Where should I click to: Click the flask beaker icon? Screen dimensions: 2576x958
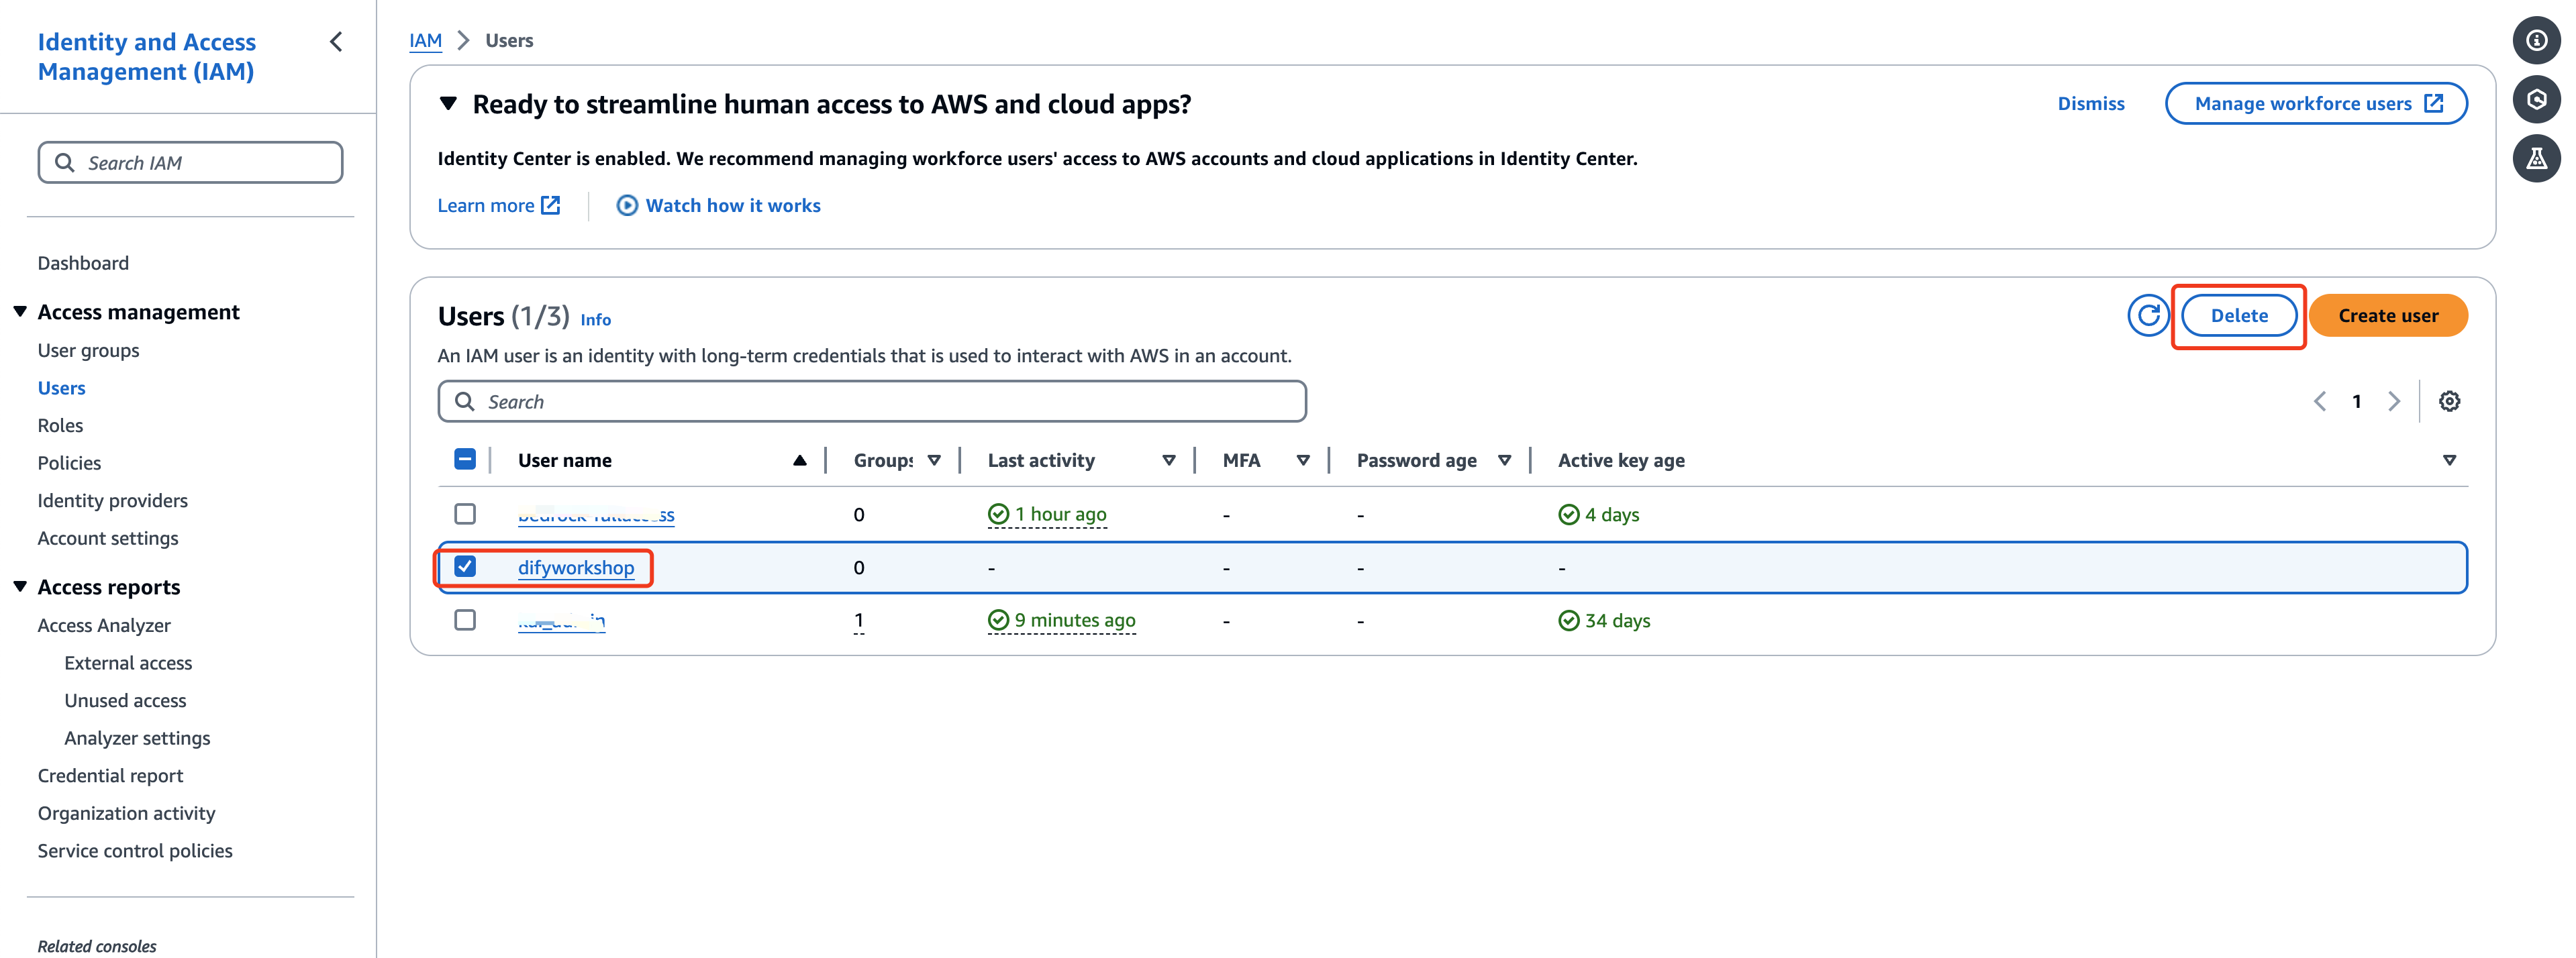(x=2536, y=158)
